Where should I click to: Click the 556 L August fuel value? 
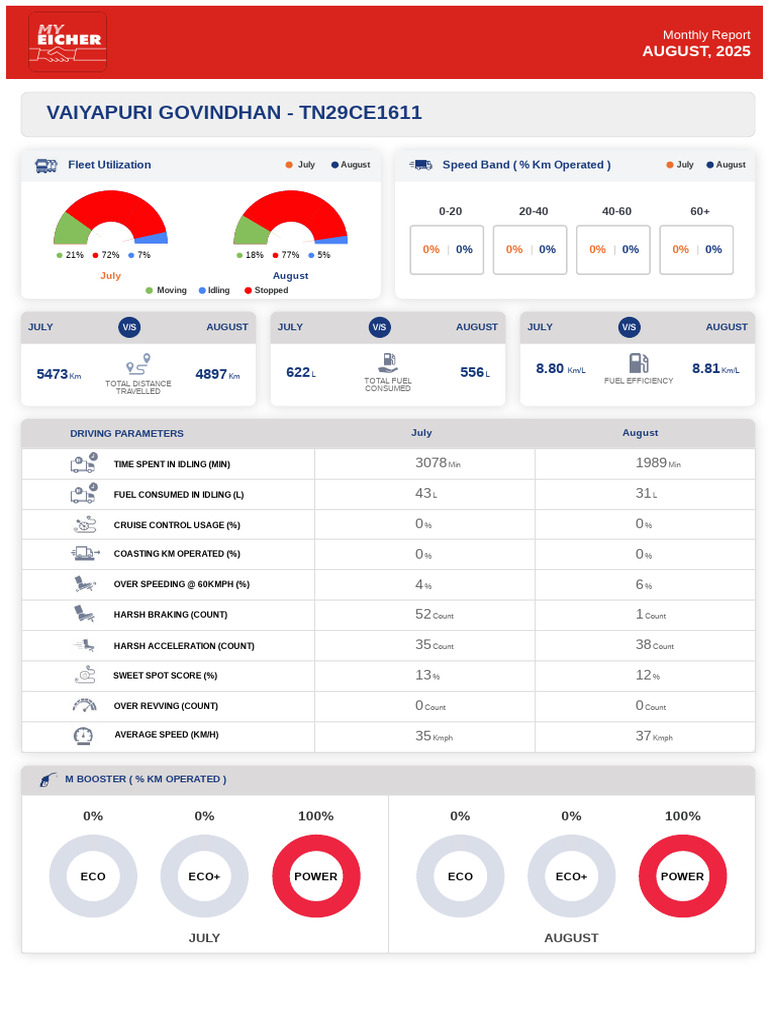click(x=475, y=372)
